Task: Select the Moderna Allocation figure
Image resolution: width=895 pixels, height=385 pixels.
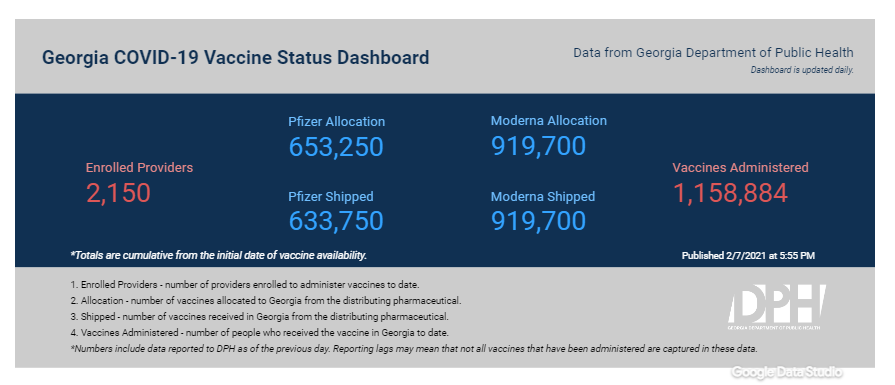Action: (x=538, y=146)
